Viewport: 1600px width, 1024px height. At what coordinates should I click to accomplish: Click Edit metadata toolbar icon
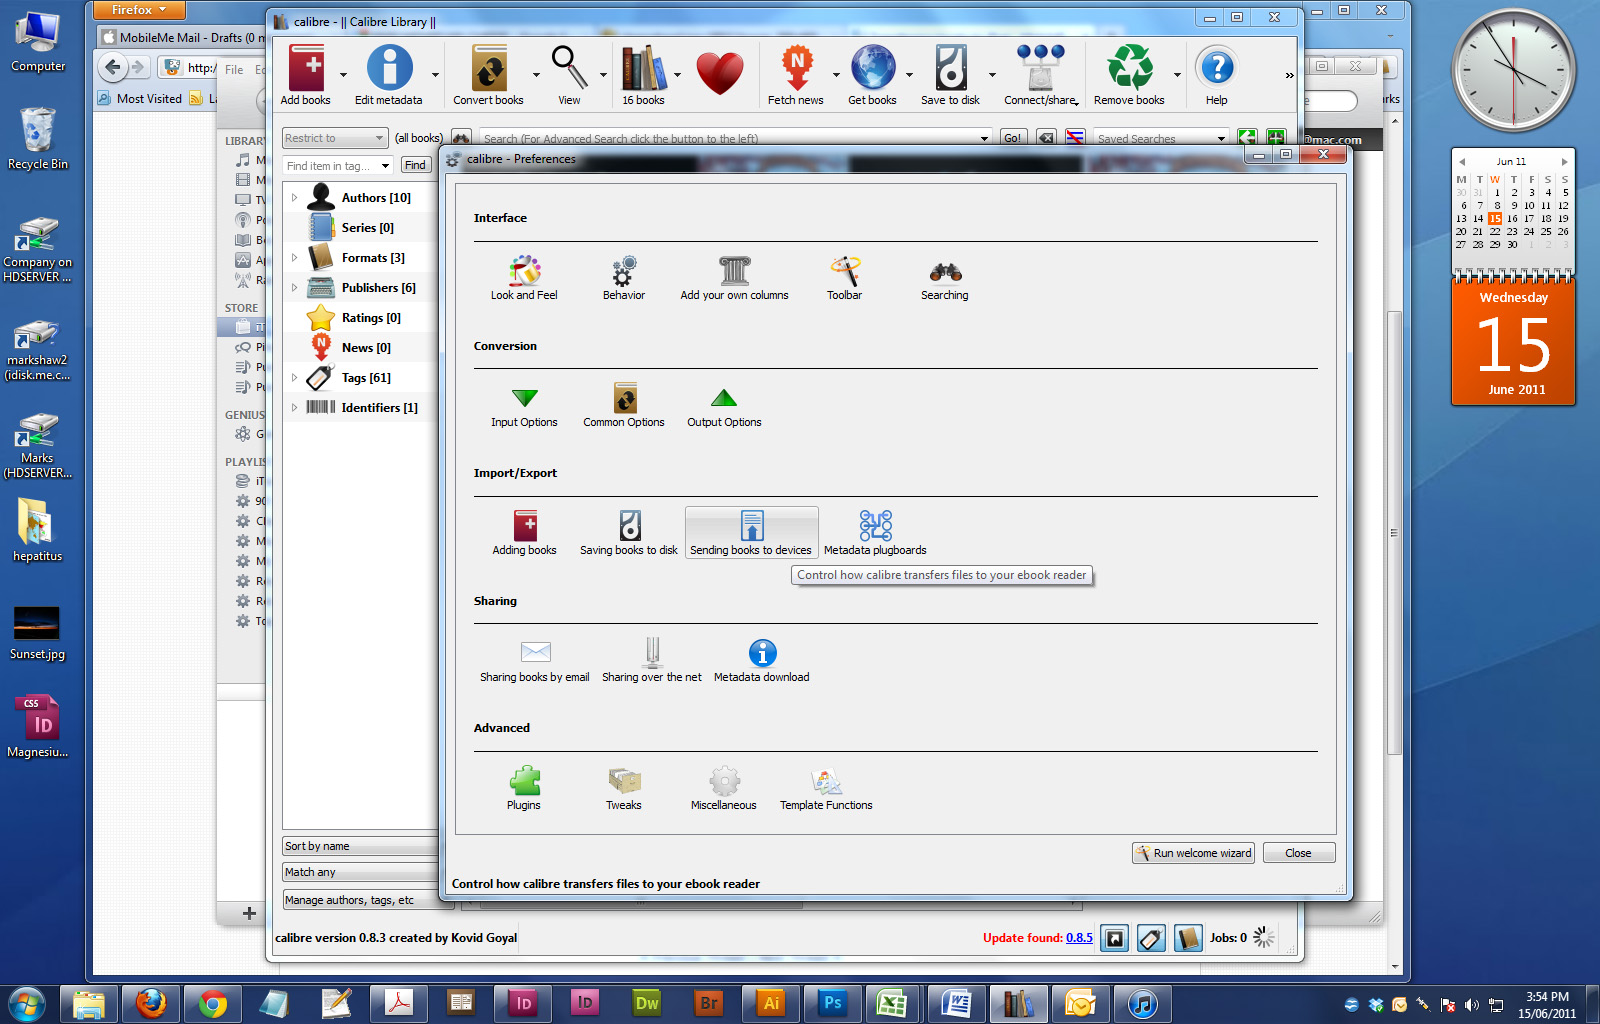tap(389, 75)
